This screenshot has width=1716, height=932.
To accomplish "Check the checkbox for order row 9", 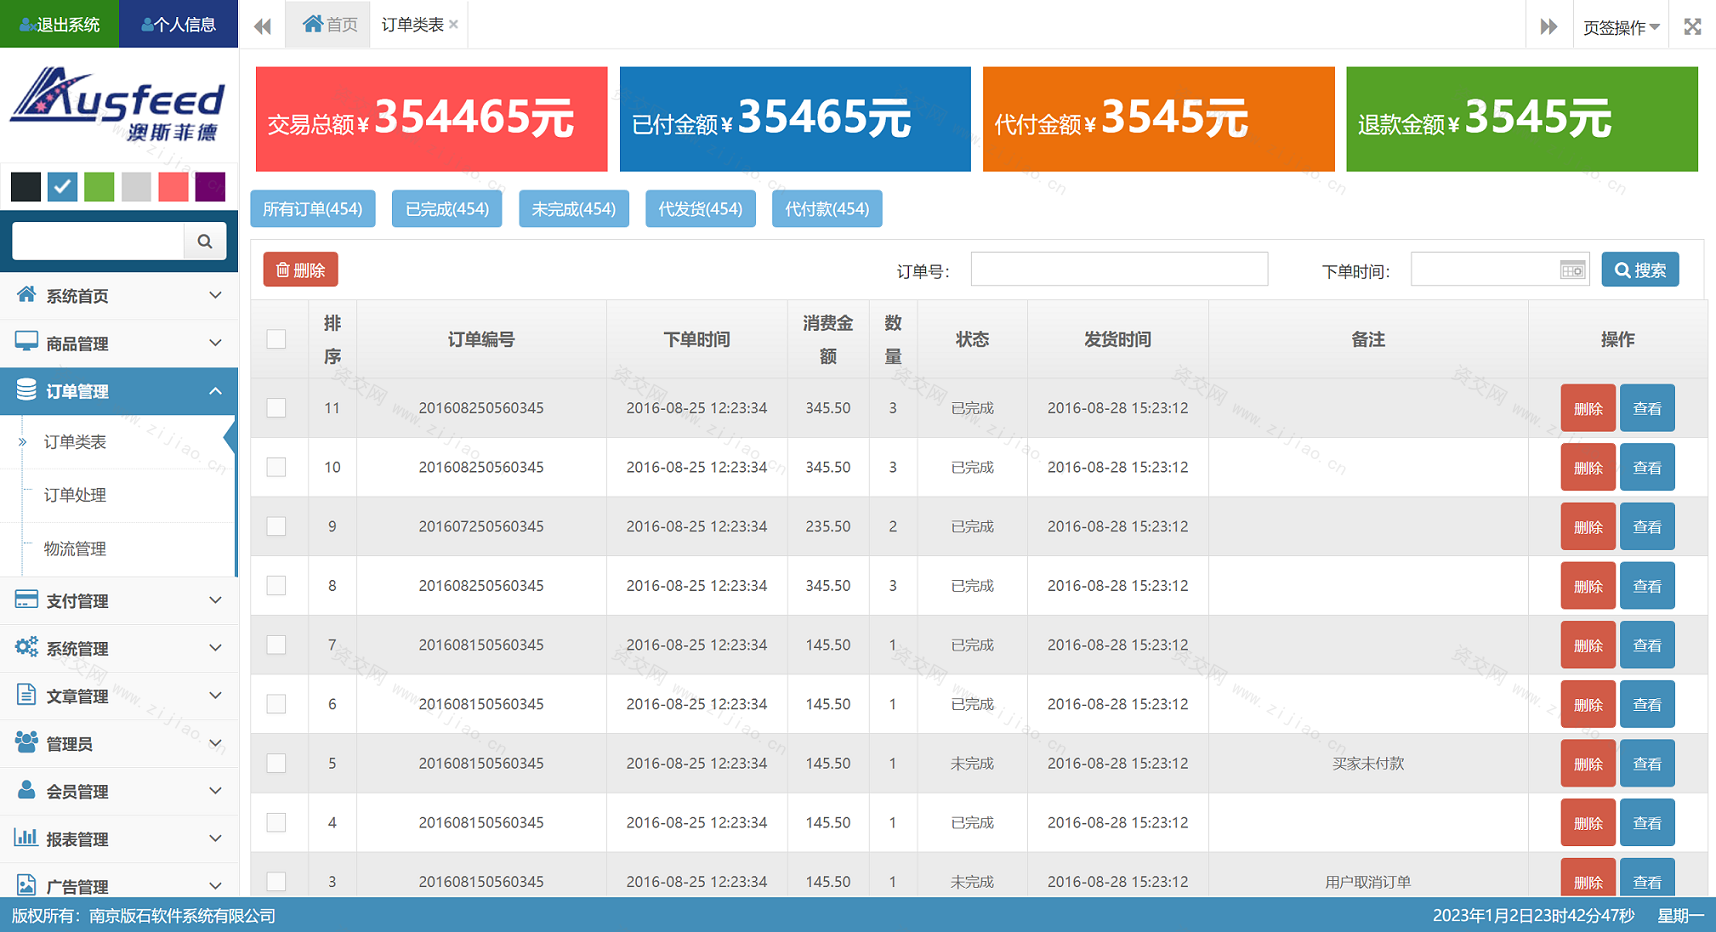I will pos(277,526).
